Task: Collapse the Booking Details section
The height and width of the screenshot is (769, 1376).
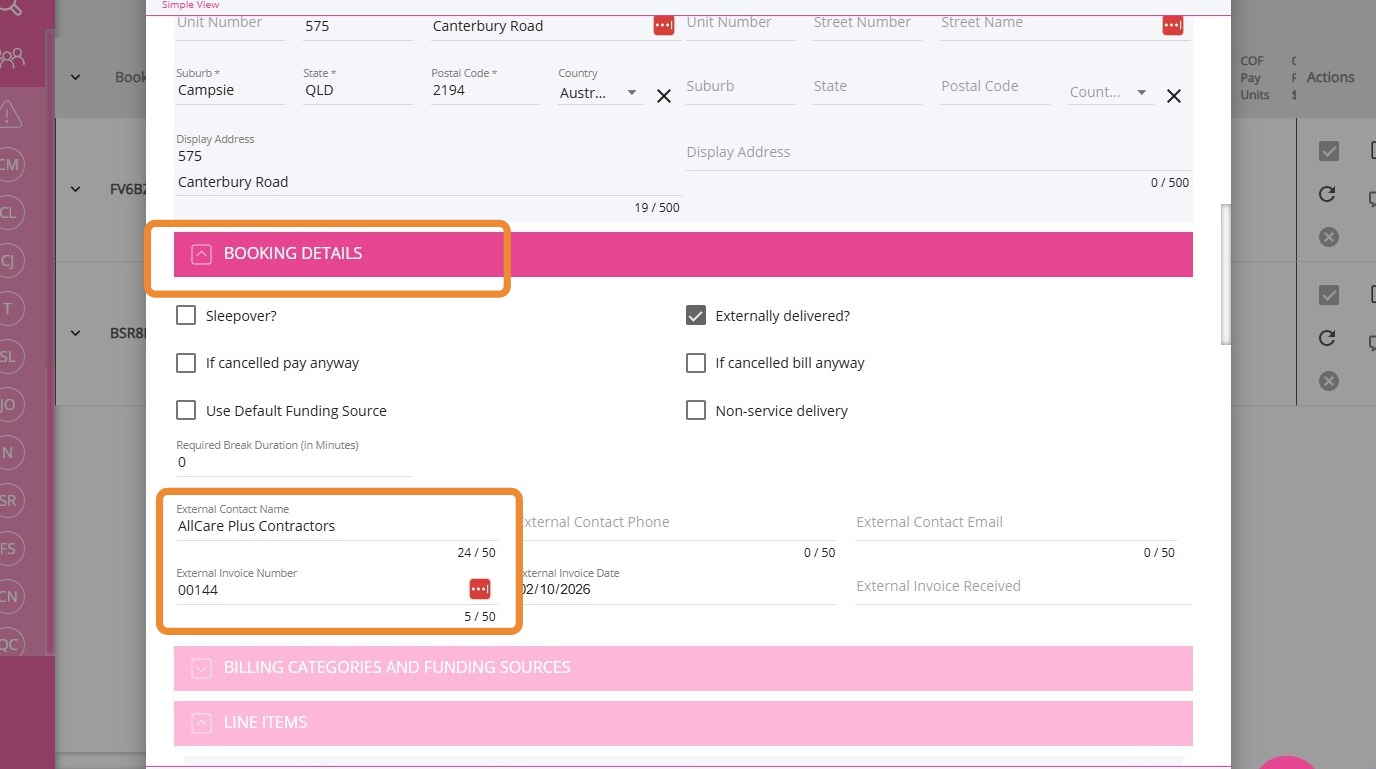Action: [x=202, y=254]
